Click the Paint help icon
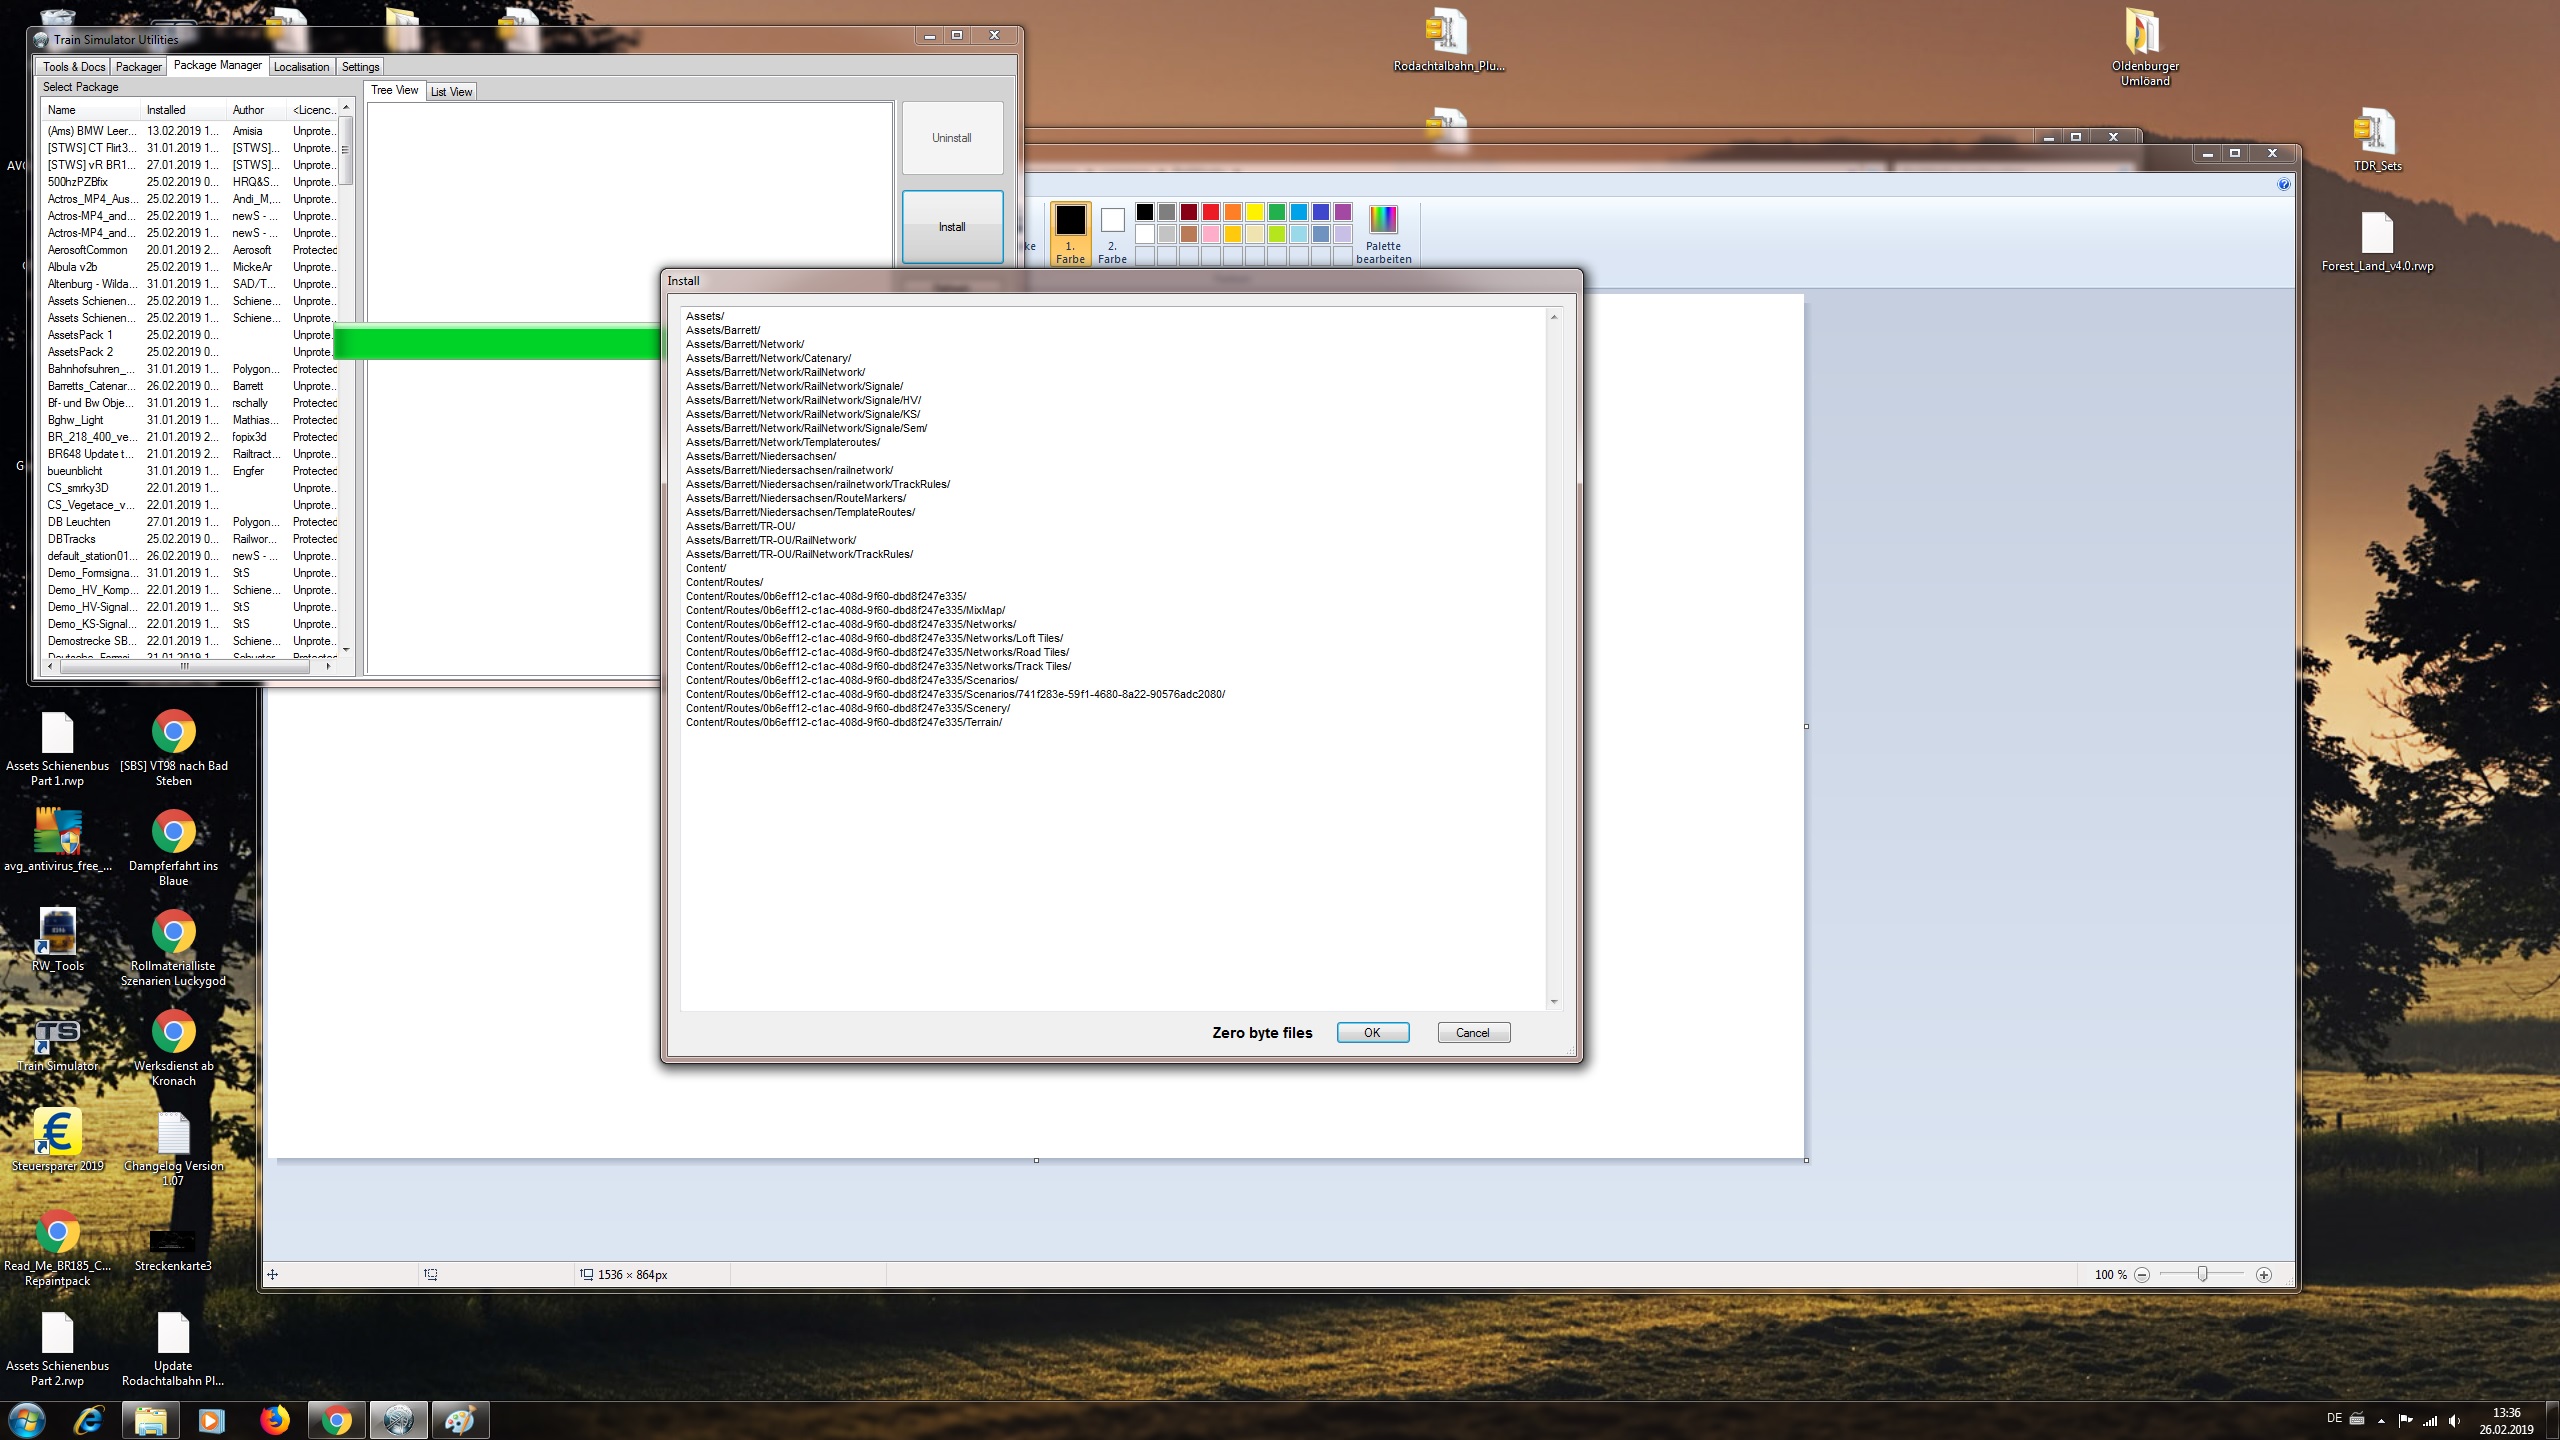This screenshot has height=1440, width=2560. click(x=2283, y=184)
